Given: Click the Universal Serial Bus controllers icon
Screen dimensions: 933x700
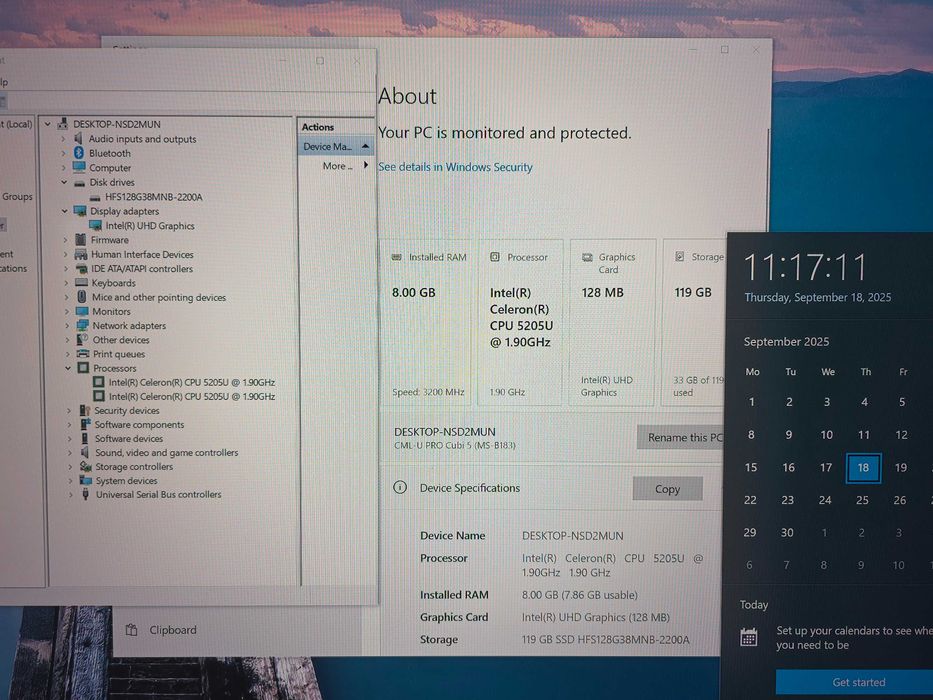Looking at the screenshot, I should (x=86, y=494).
